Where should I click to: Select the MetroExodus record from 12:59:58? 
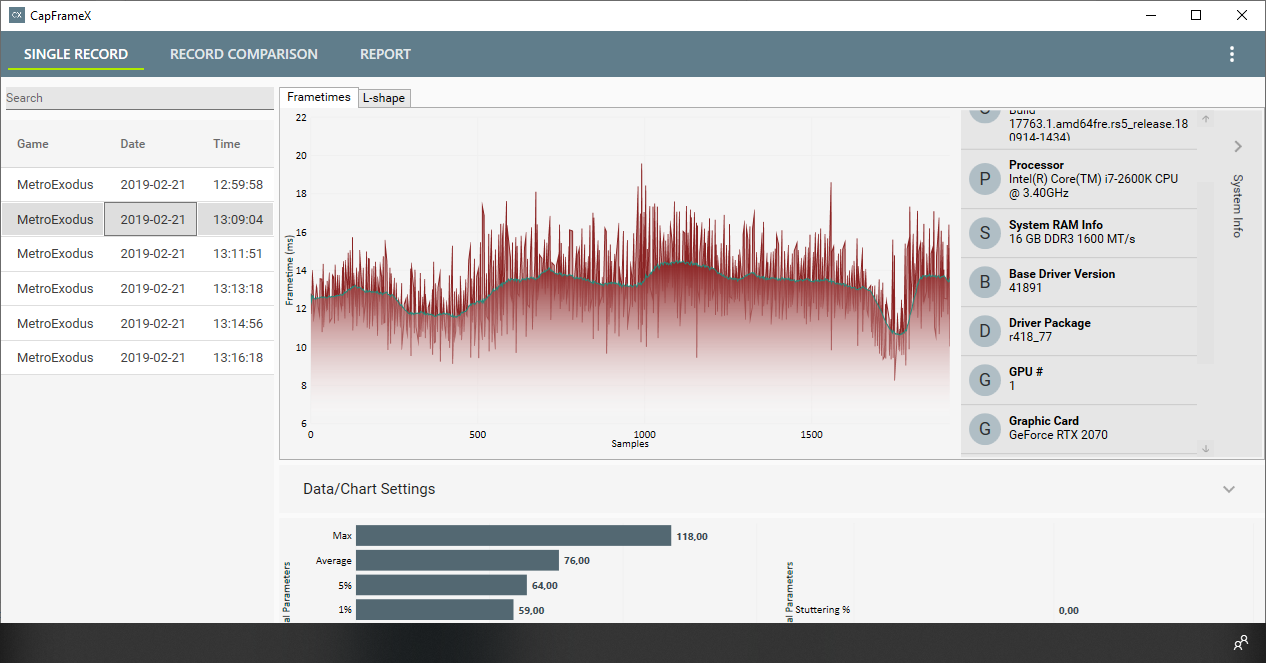point(137,185)
